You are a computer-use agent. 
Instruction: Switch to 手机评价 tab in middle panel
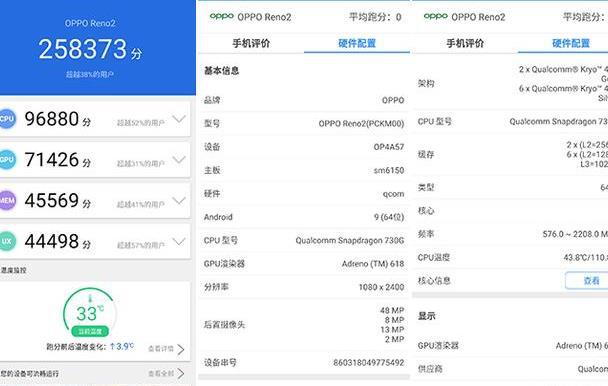coord(251,43)
